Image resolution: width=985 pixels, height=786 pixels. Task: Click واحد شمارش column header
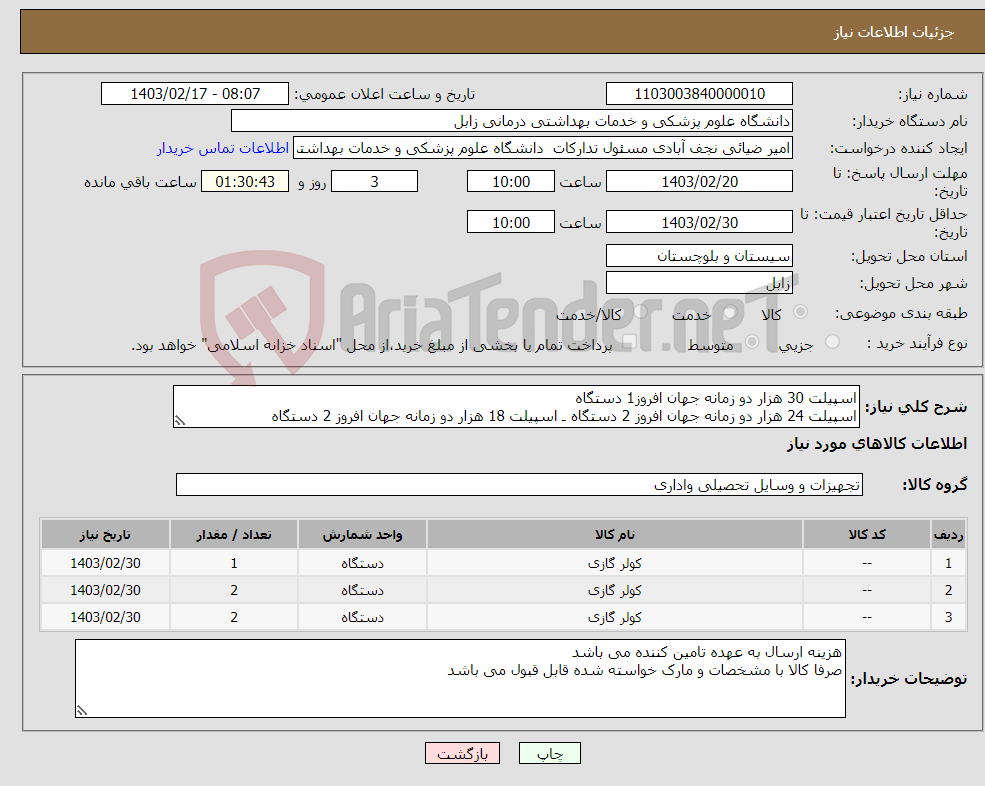pos(362,535)
